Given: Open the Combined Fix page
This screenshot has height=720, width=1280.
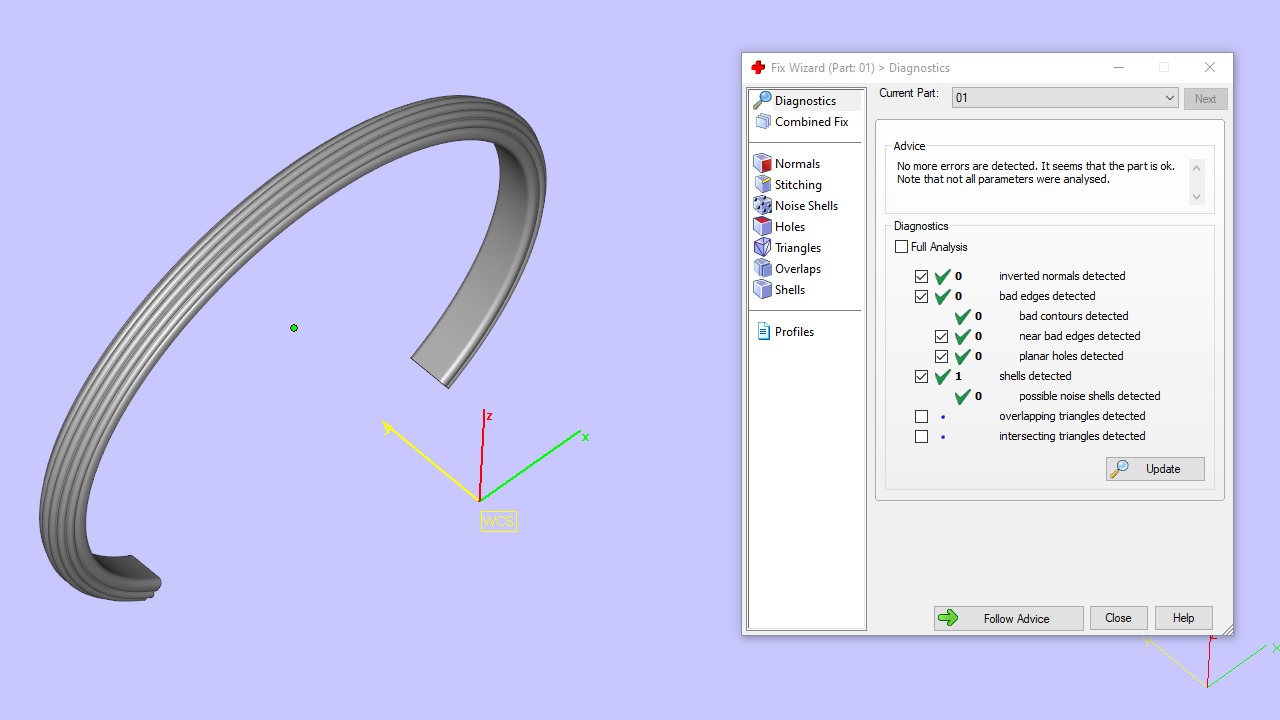Looking at the screenshot, I should pyautogui.click(x=811, y=121).
